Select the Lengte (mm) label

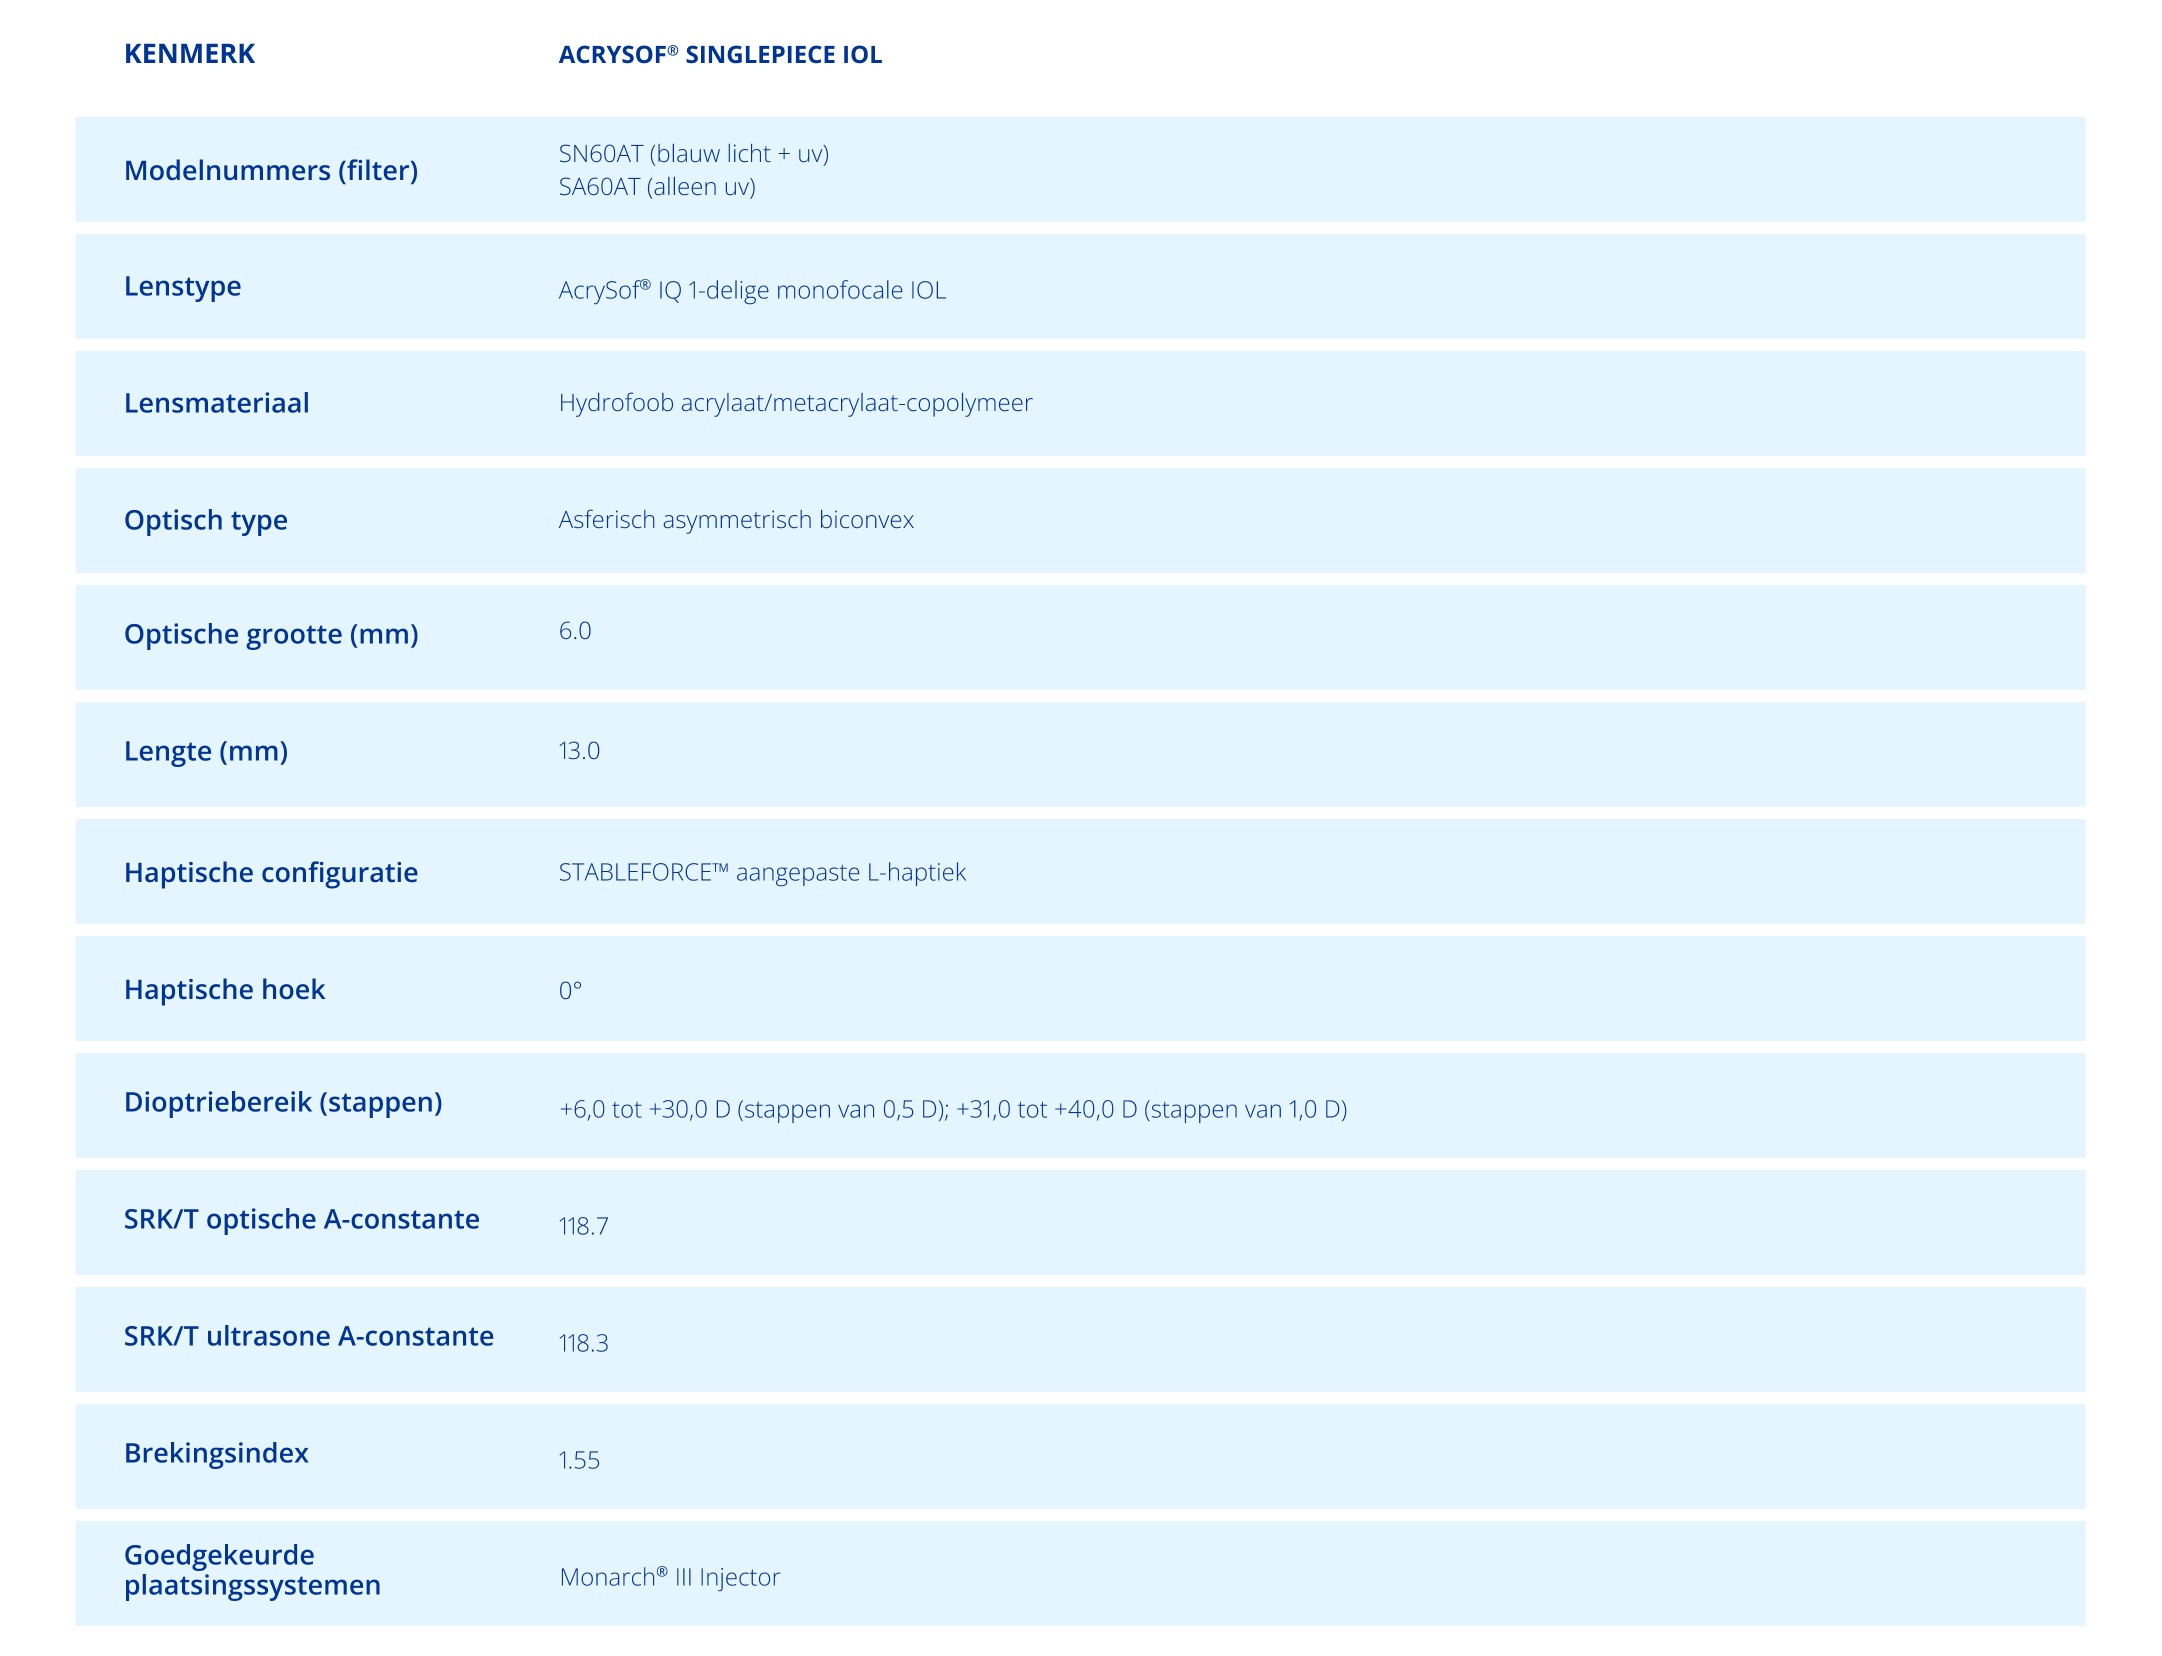tap(206, 752)
